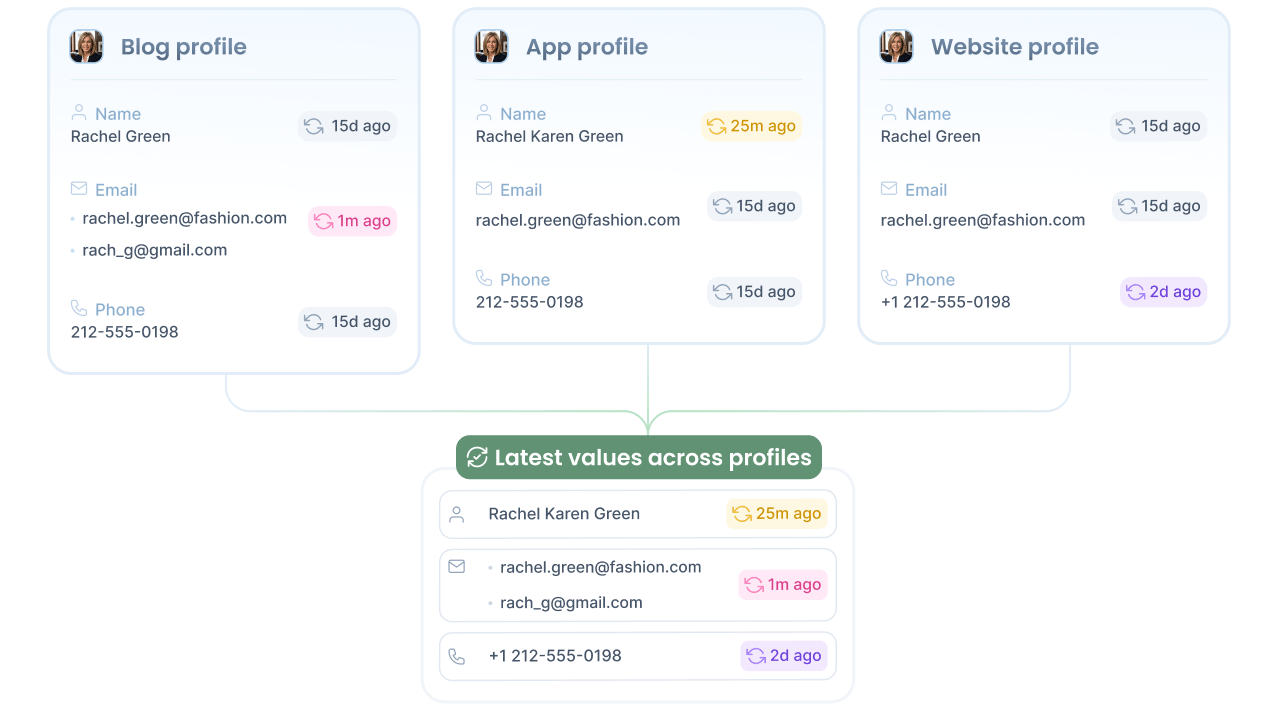Click the yellow 25m ago badge in App profile
1276x712 pixels.
point(751,126)
